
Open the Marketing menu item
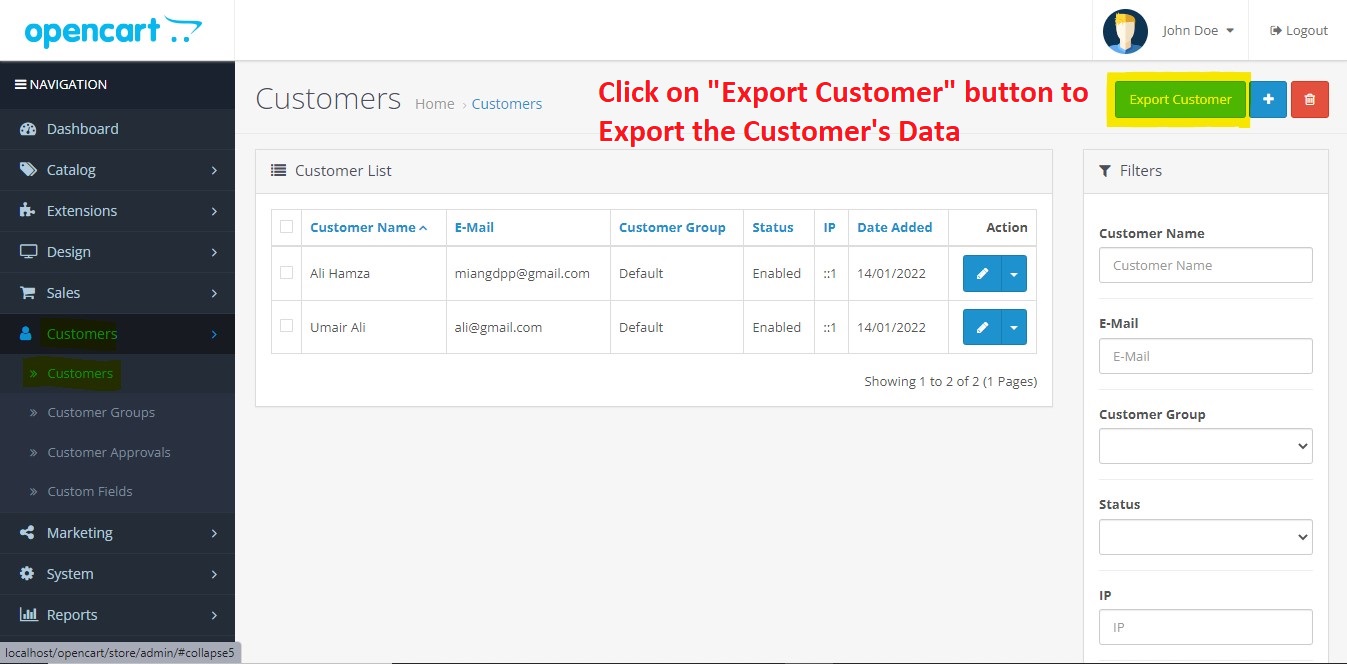pos(117,533)
